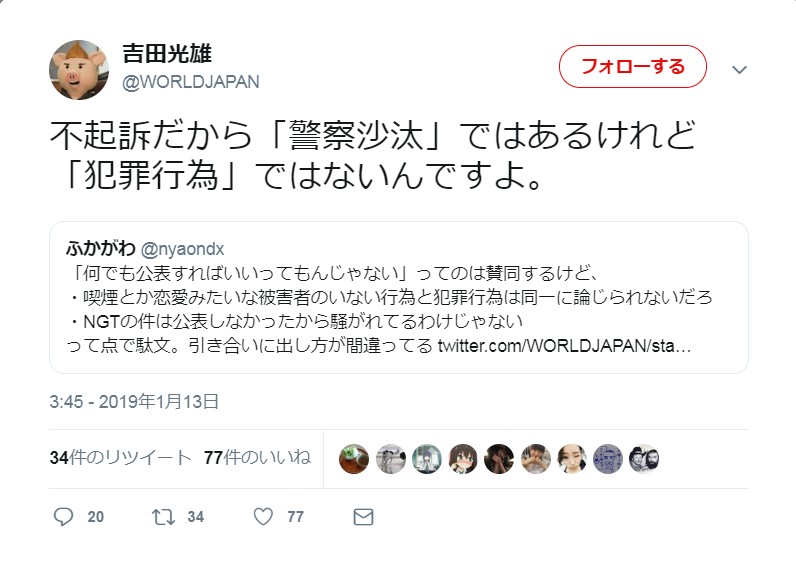Click the フォローする follow button
Image resolution: width=796 pixels, height=565 pixels.
(x=633, y=67)
